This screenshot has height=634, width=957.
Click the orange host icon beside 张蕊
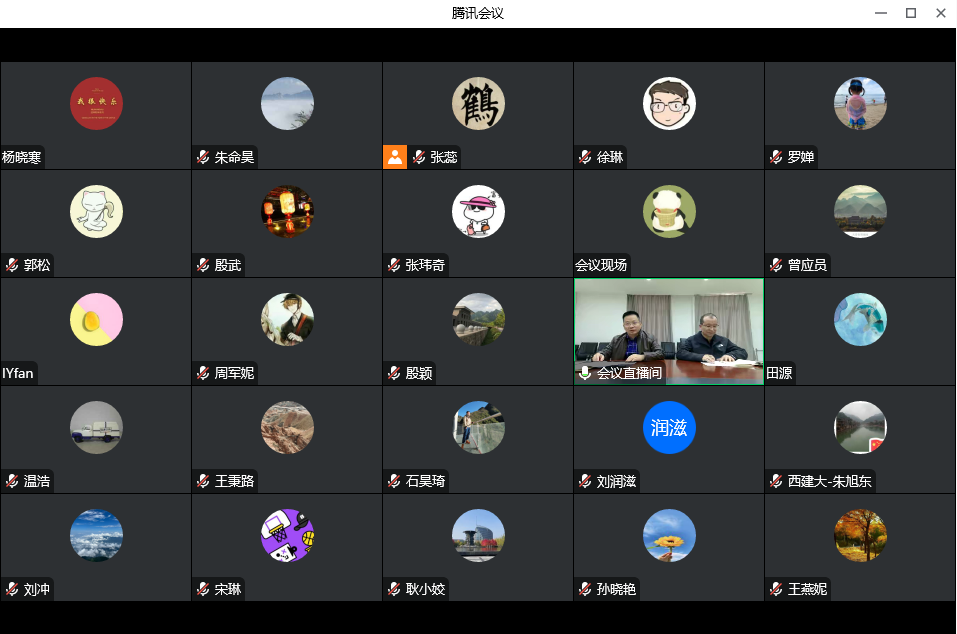395,157
